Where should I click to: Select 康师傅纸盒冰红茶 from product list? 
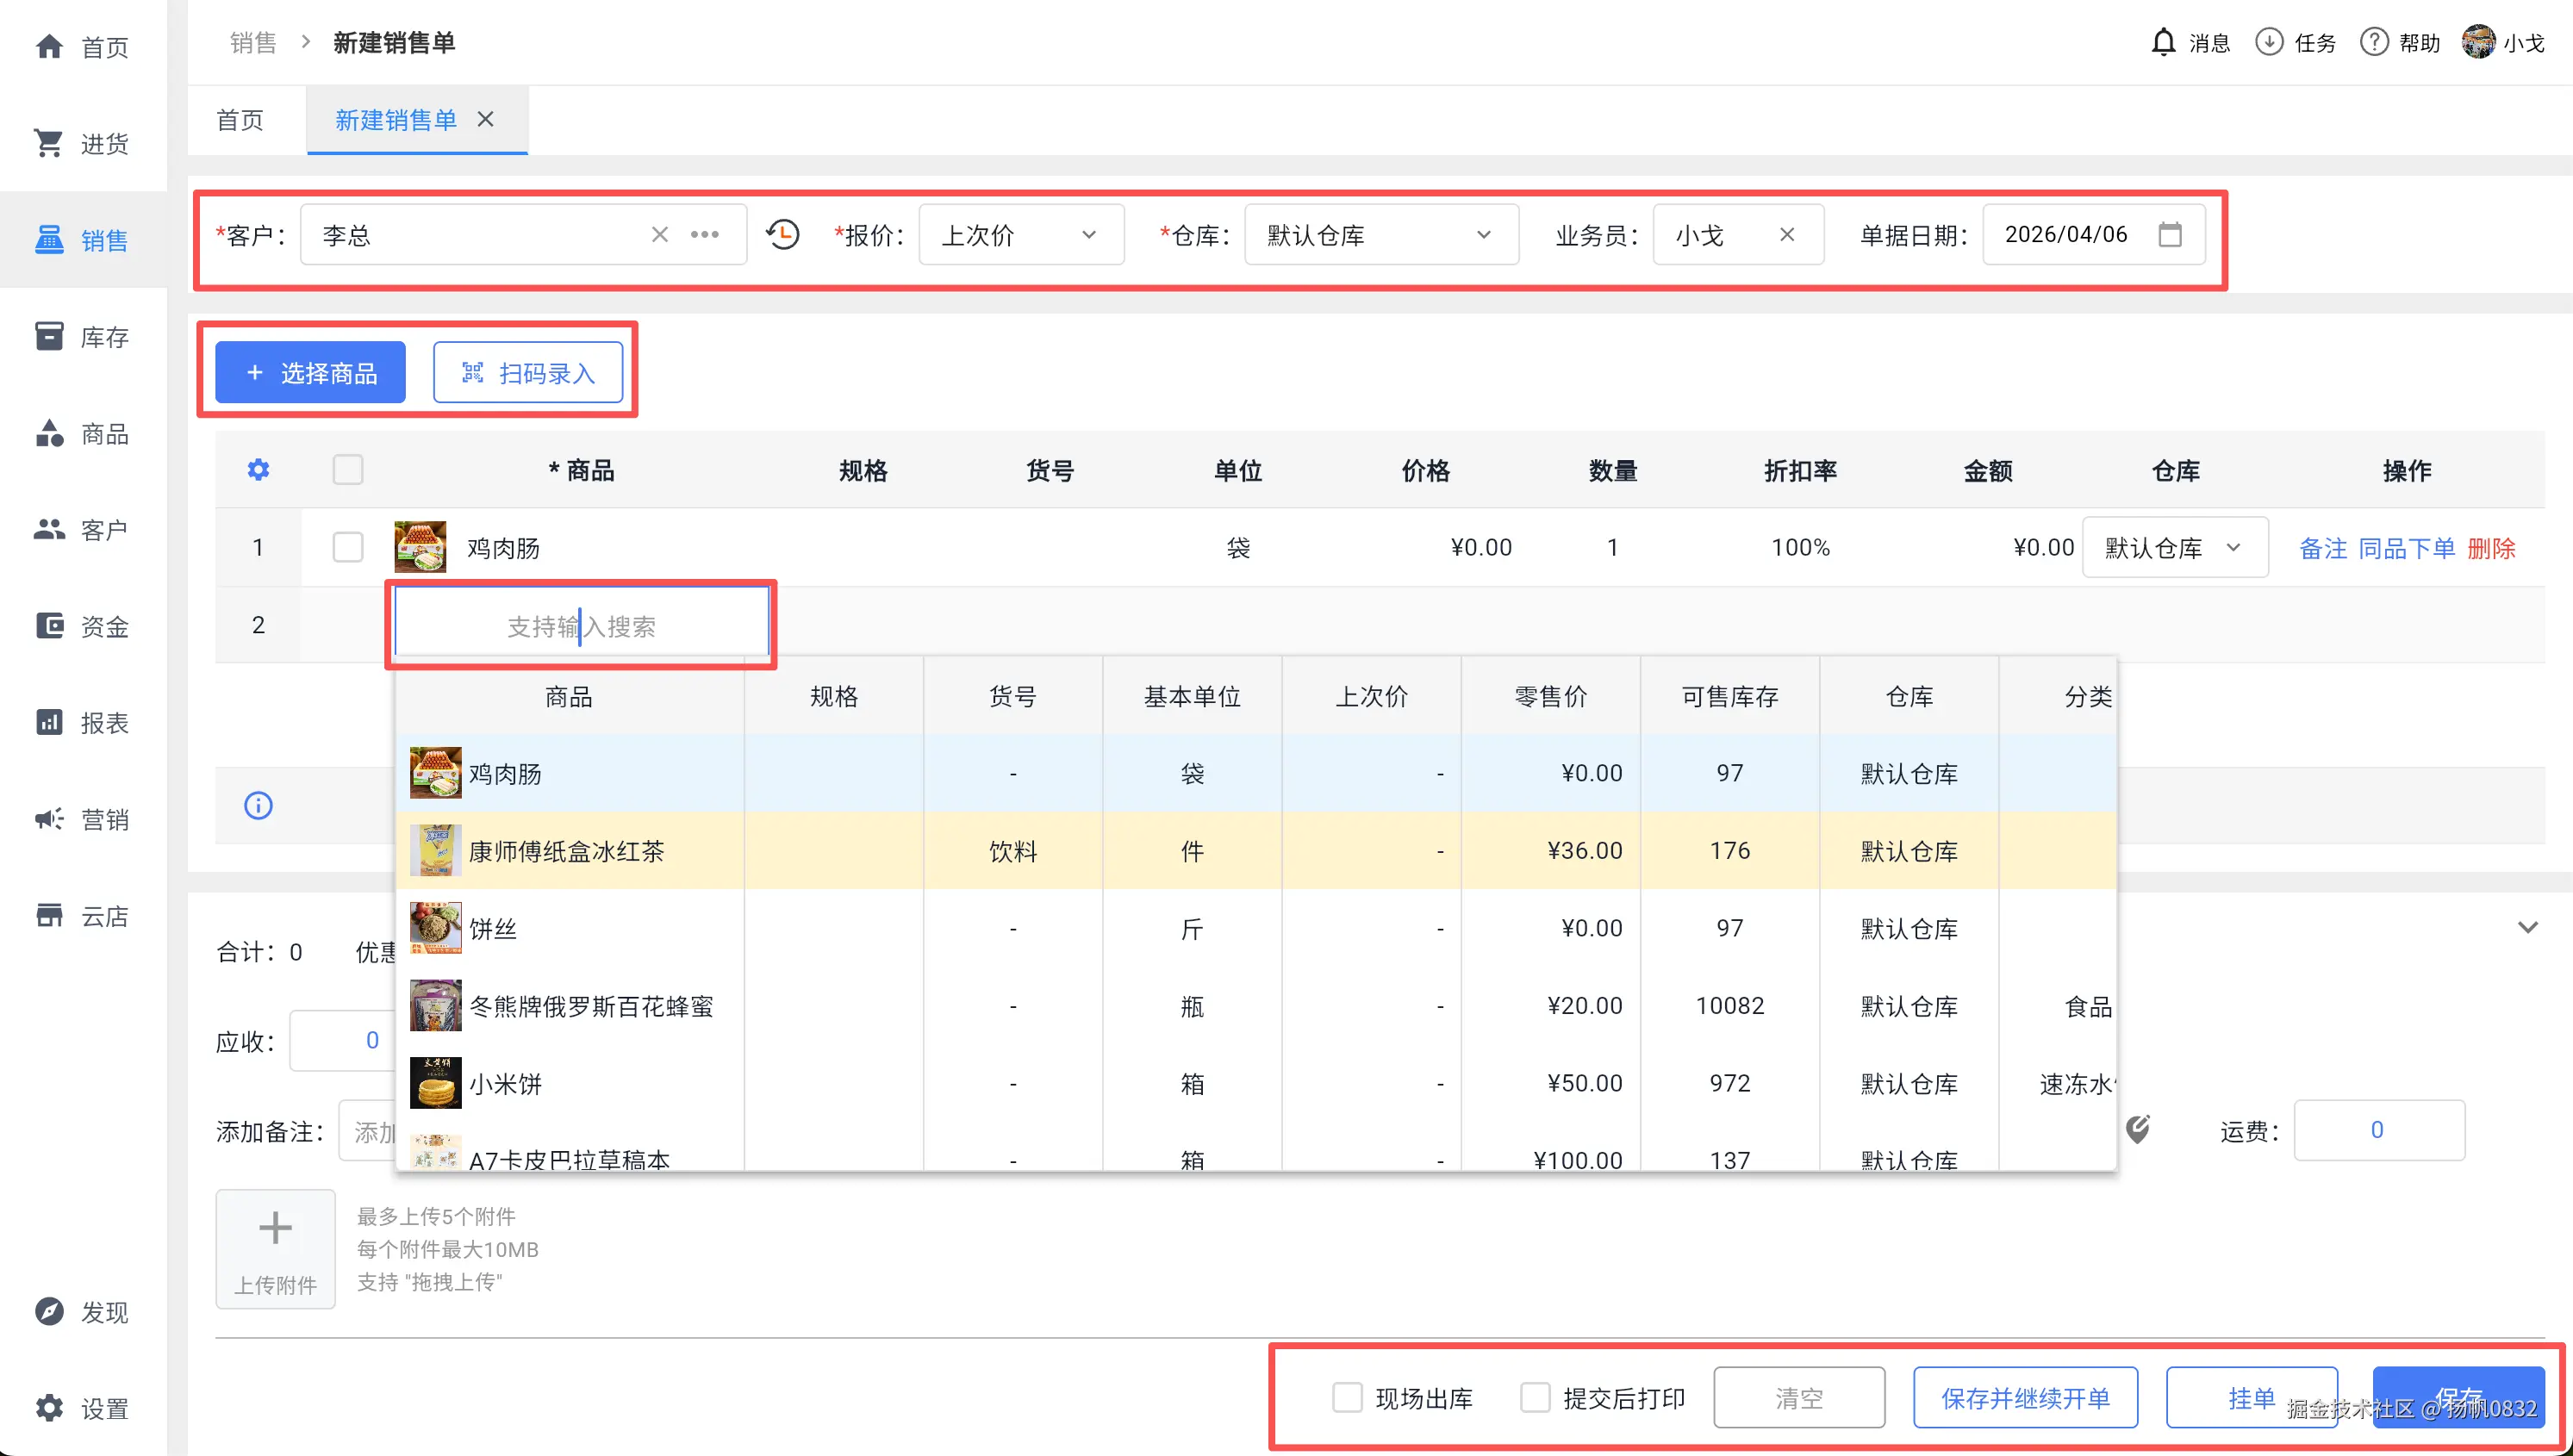tap(566, 851)
